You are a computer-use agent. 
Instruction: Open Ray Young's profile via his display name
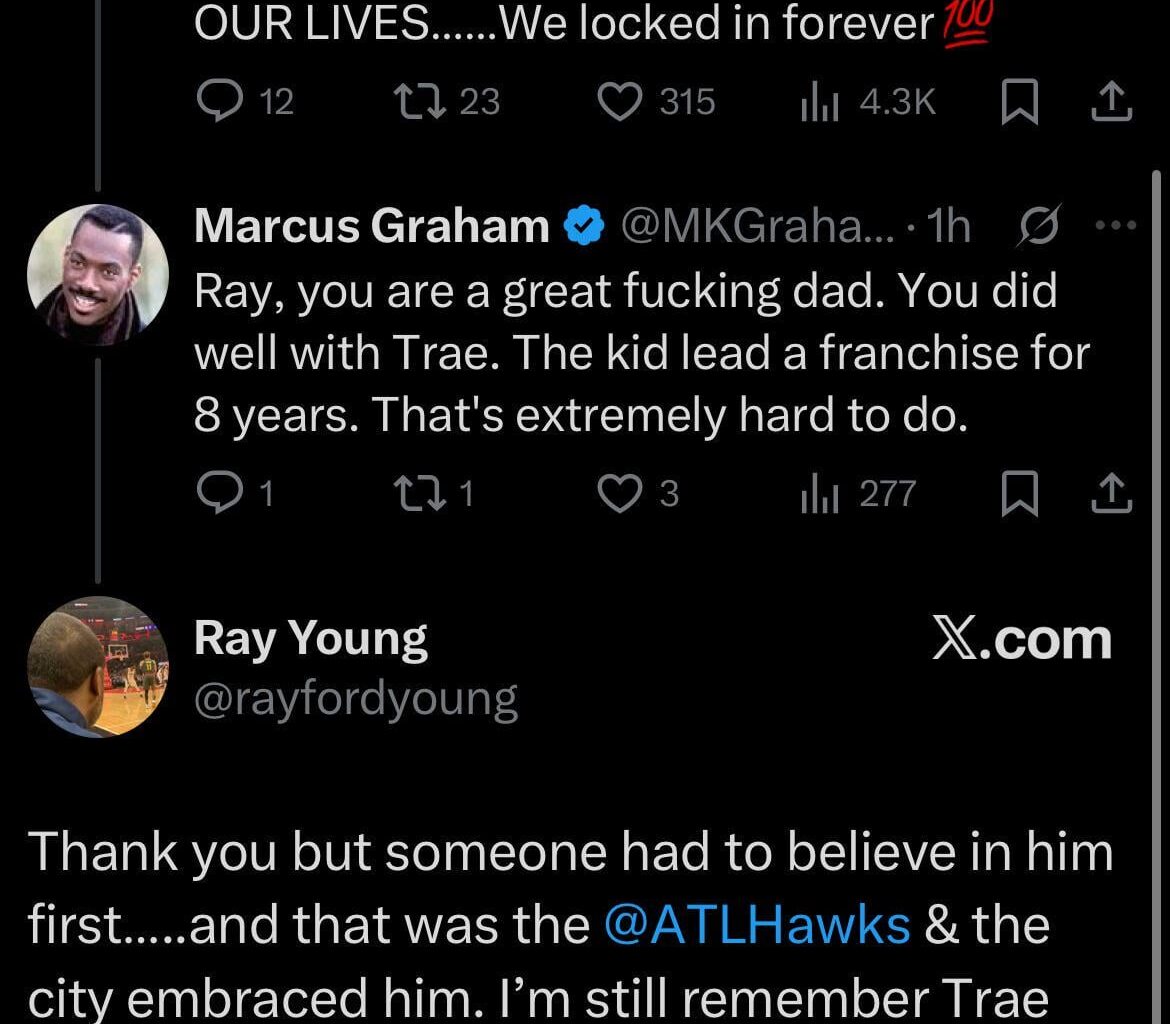[311, 637]
